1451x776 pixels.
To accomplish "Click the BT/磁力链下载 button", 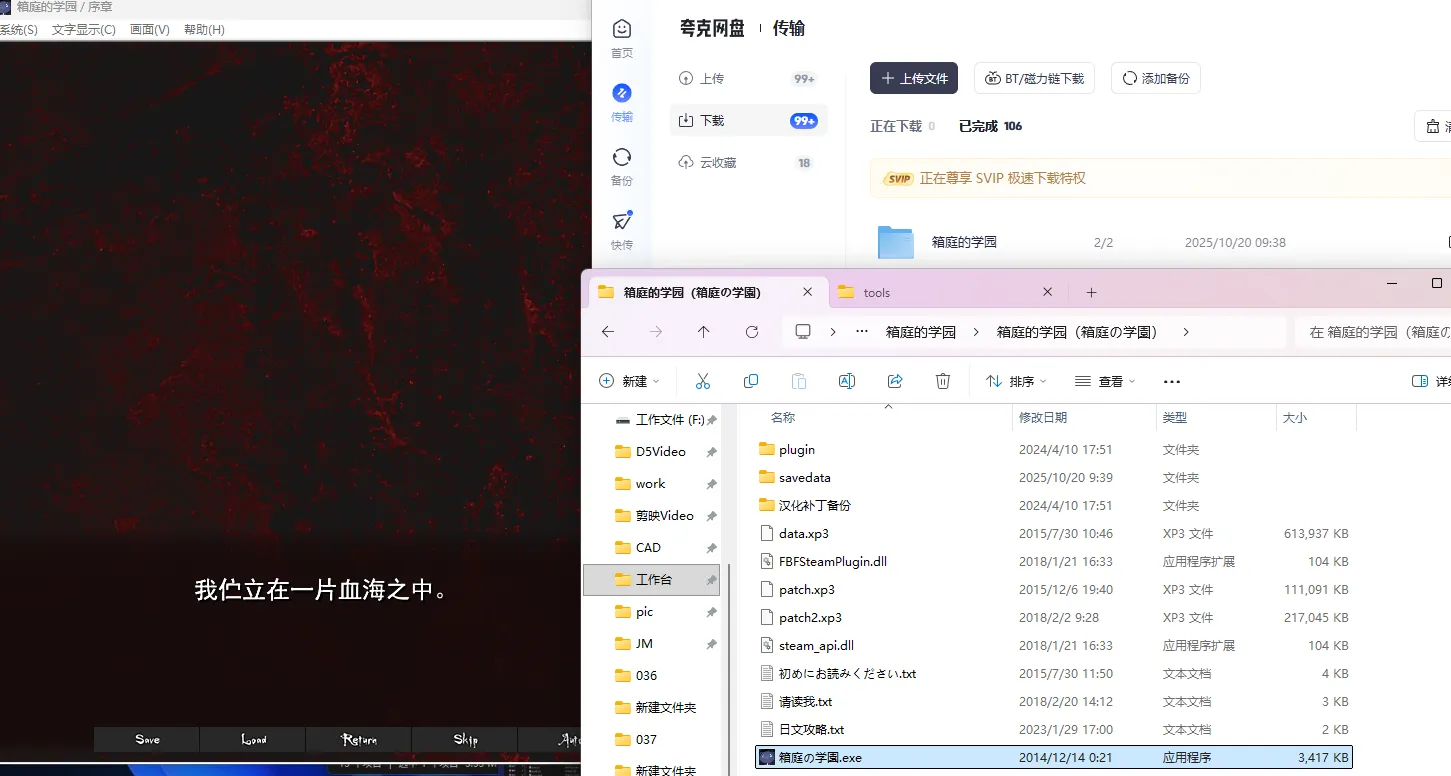I will click(x=1034, y=78).
